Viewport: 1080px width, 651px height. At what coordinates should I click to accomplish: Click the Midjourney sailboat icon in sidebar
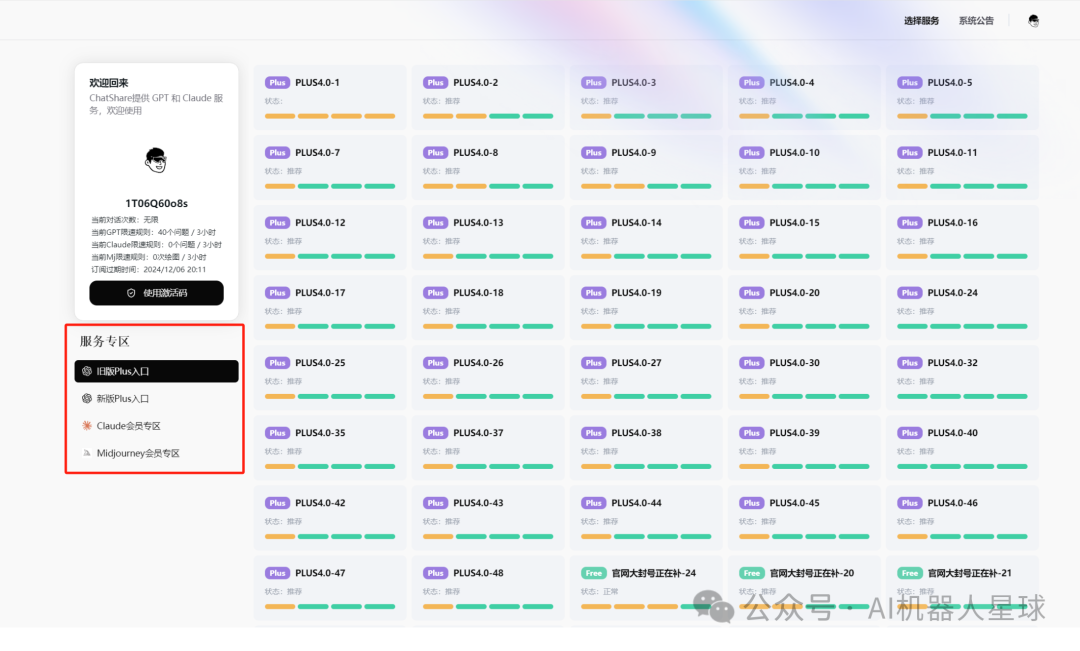(x=87, y=453)
